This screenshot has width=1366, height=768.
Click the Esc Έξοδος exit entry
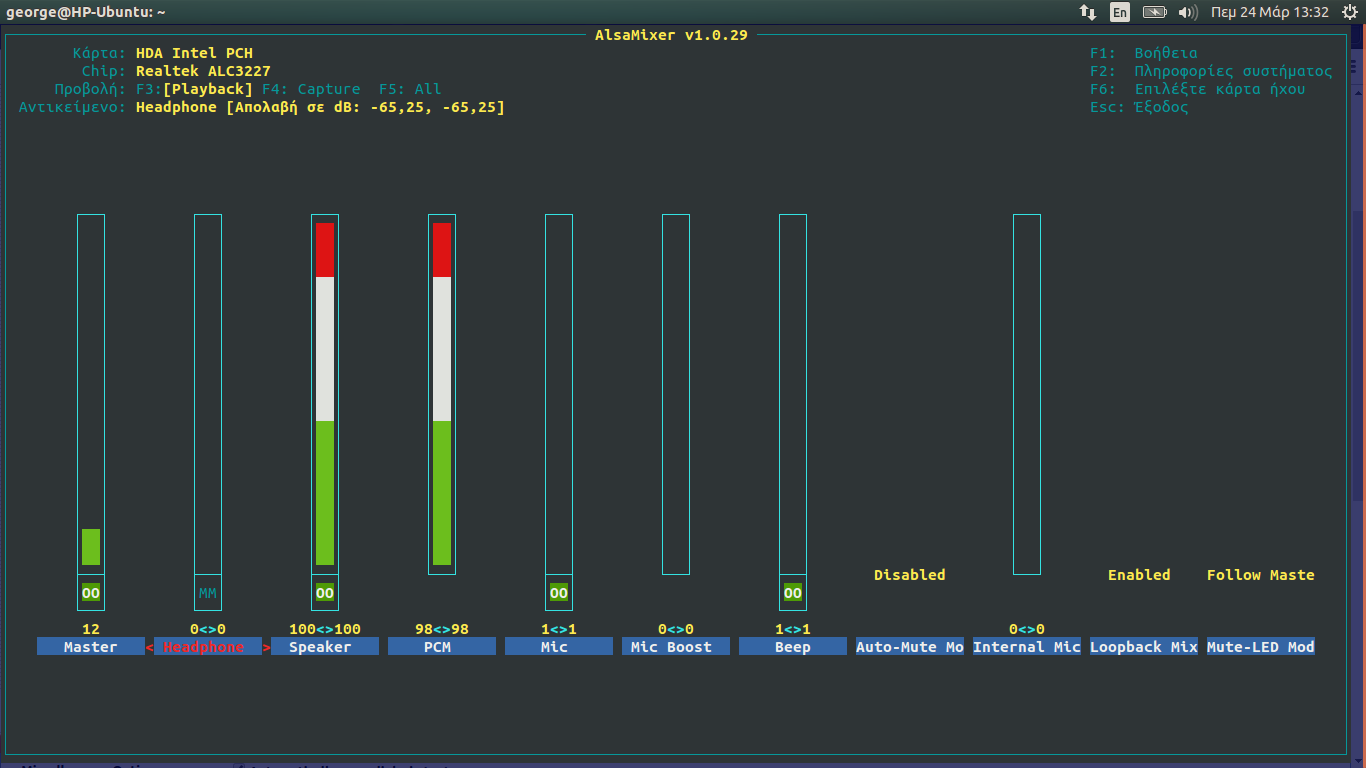(1139, 107)
